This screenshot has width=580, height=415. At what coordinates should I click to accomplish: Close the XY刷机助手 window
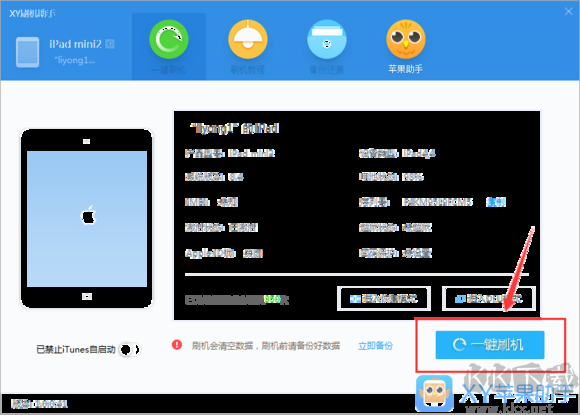tap(569, 11)
